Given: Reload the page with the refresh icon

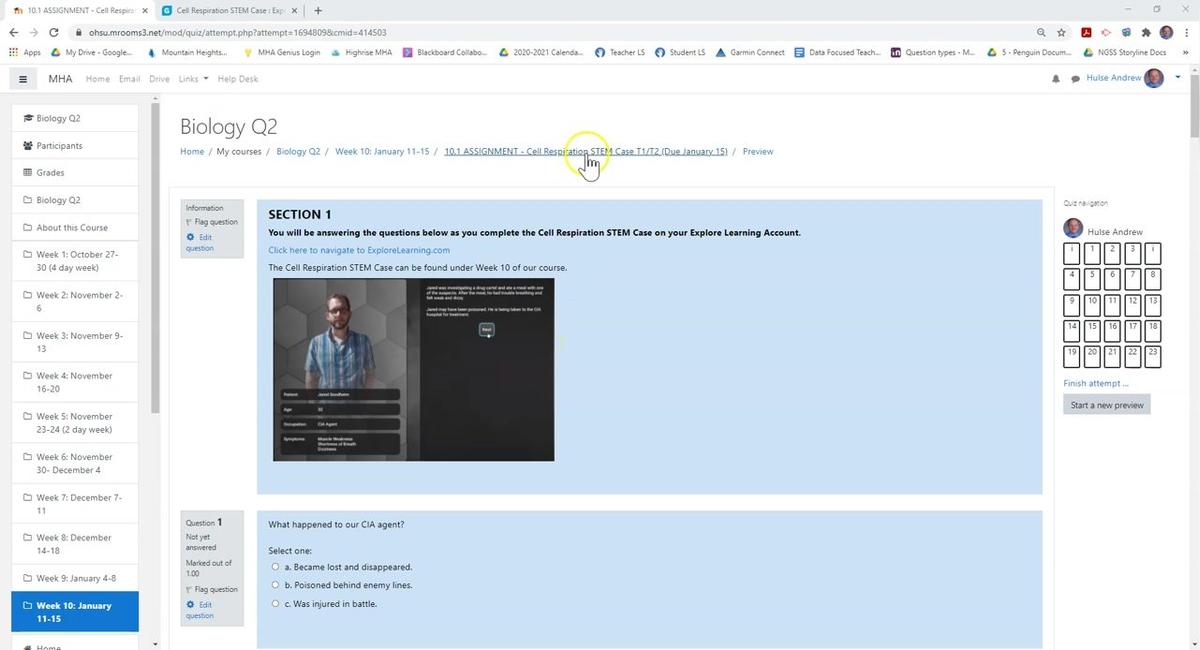Looking at the screenshot, I should pyautogui.click(x=54, y=32).
